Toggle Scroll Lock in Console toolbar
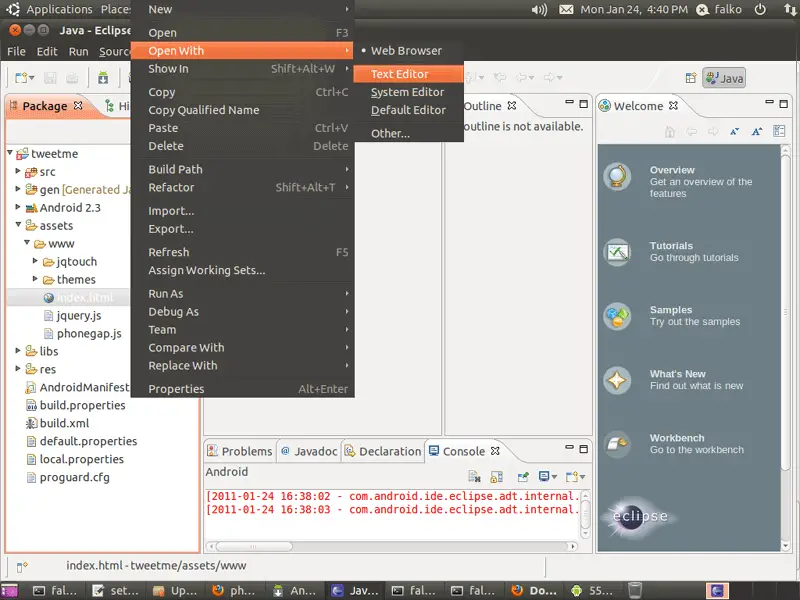 pyautogui.click(x=496, y=477)
